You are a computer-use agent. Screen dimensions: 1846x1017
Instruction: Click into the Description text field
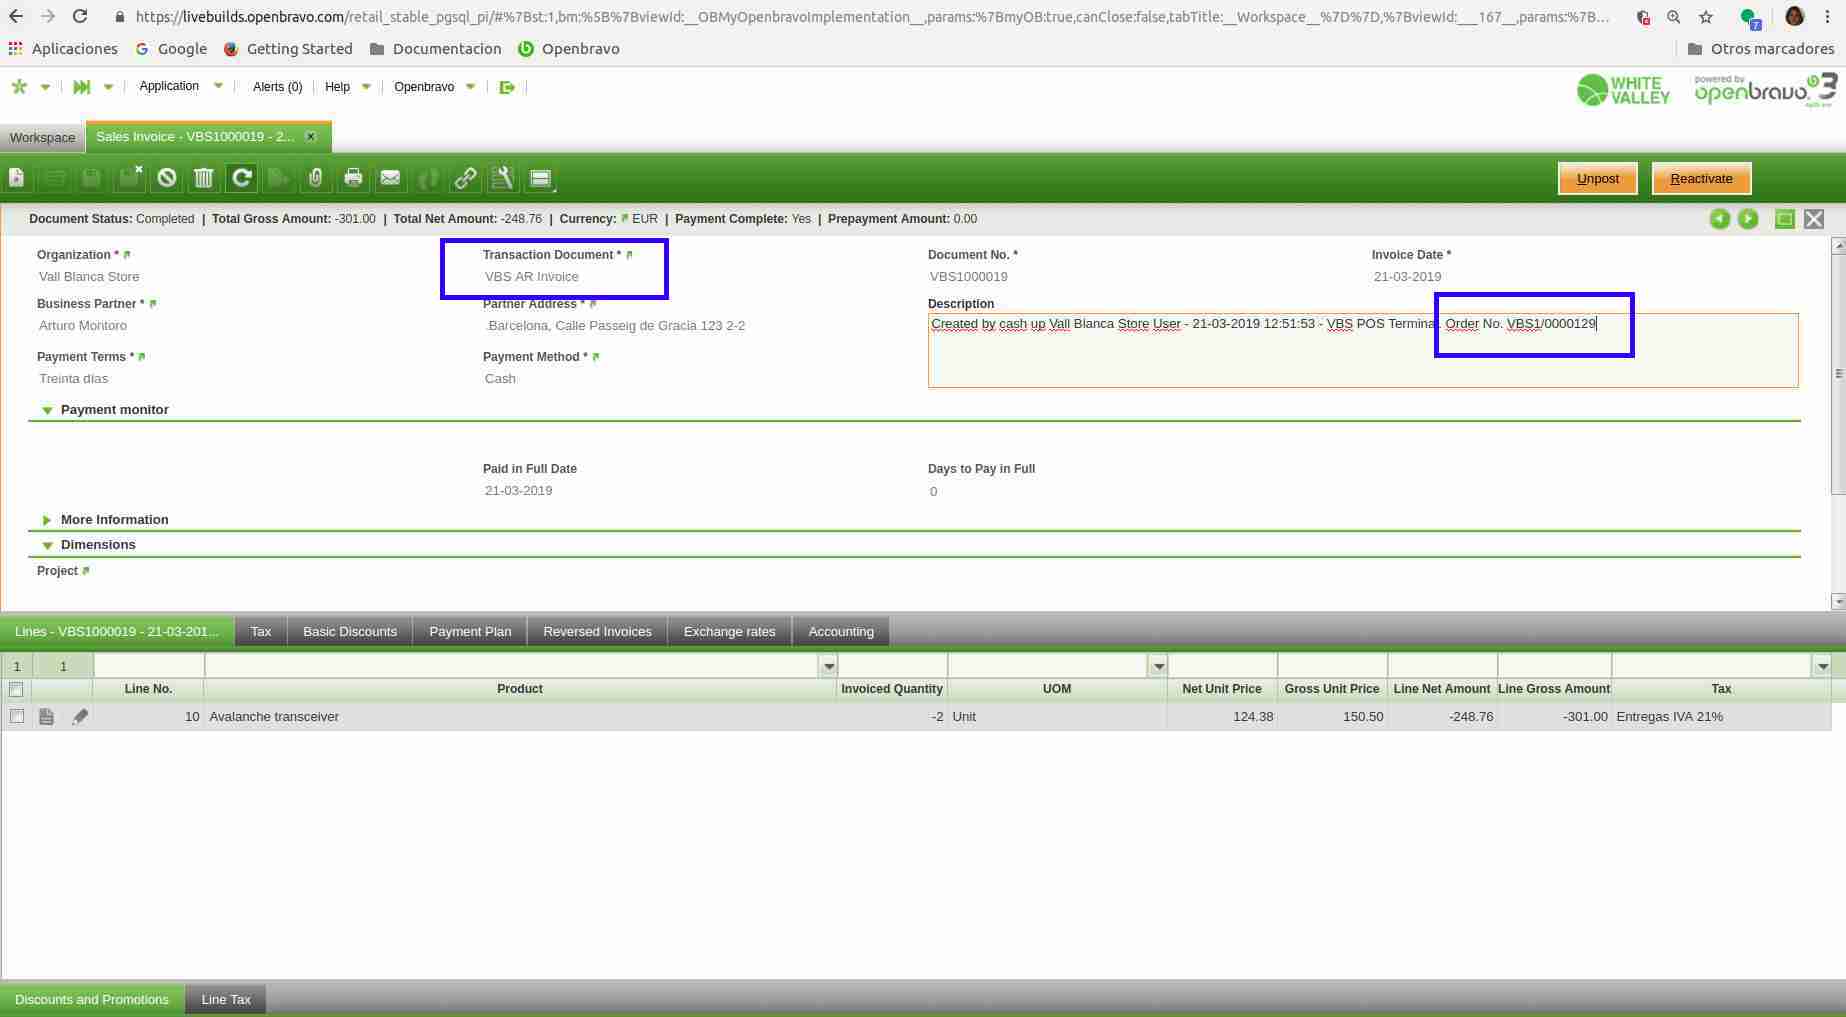[1362, 360]
